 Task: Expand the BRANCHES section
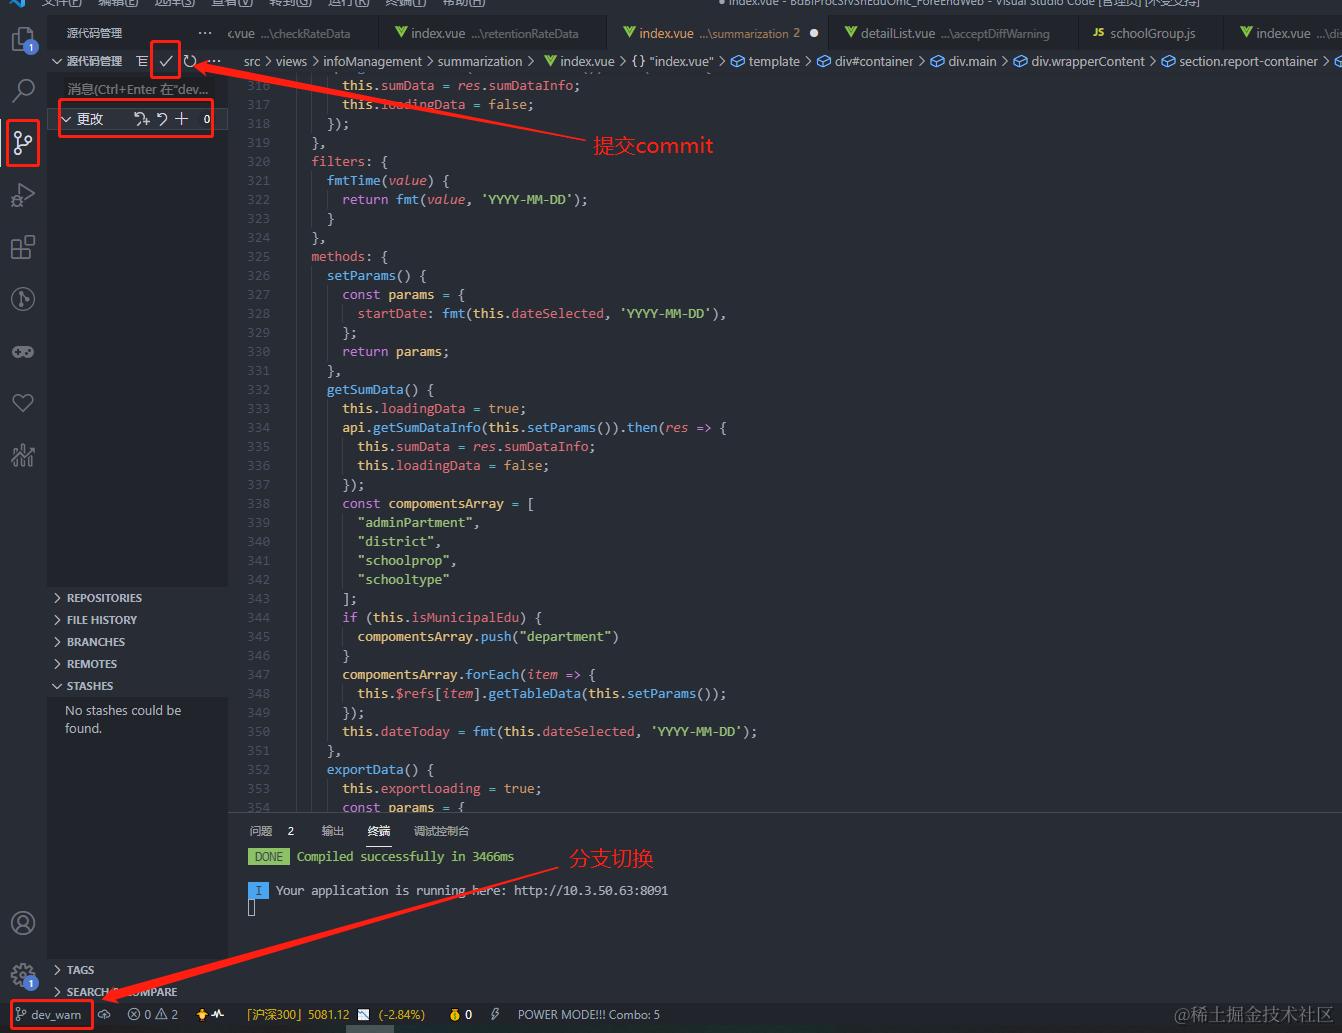pyautogui.click(x=95, y=642)
